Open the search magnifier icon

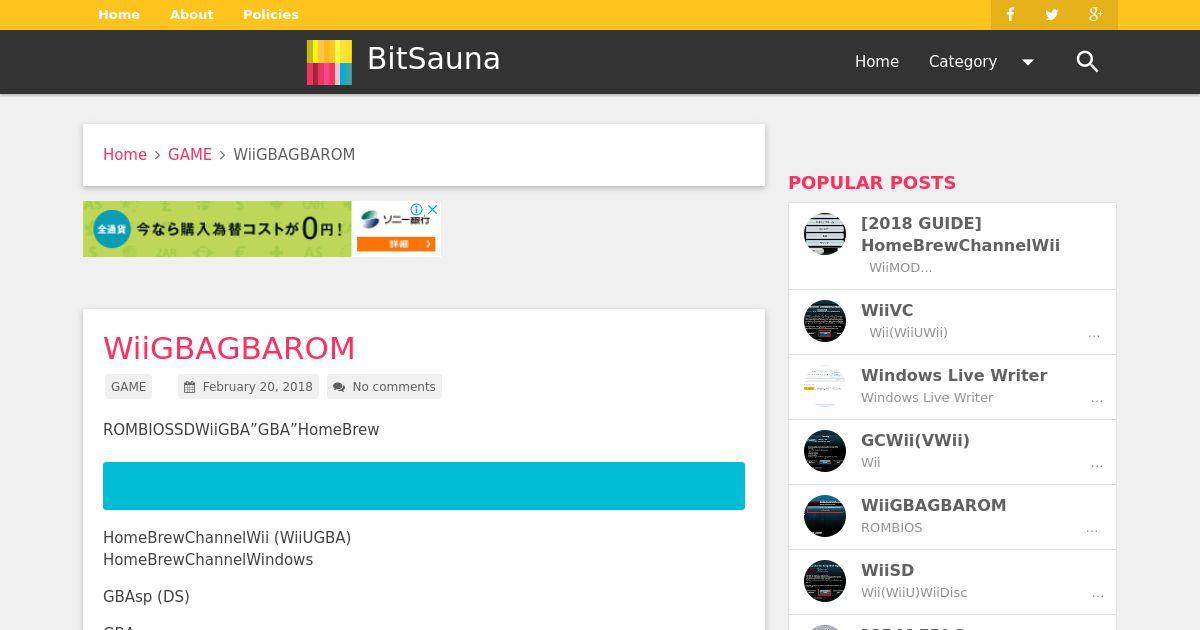[1087, 62]
